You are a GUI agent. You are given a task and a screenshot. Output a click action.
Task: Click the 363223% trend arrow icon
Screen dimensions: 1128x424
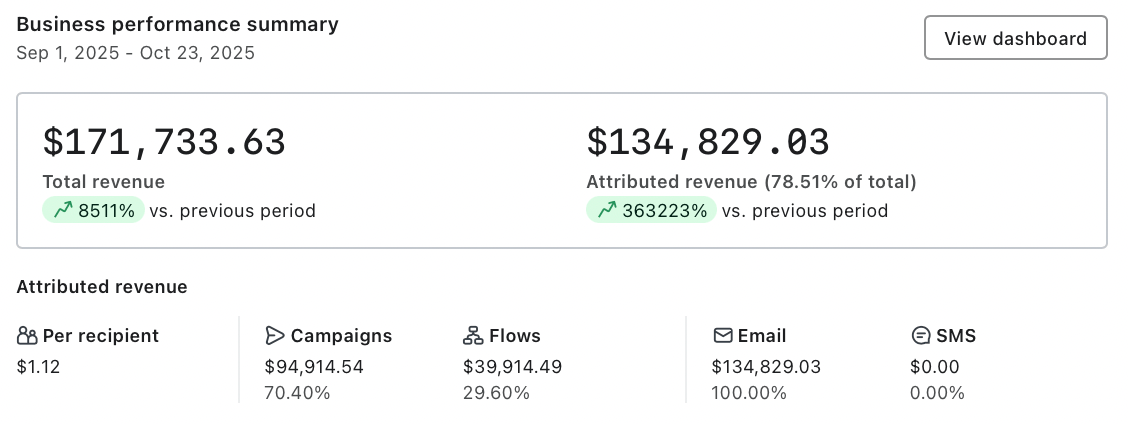click(x=607, y=211)
